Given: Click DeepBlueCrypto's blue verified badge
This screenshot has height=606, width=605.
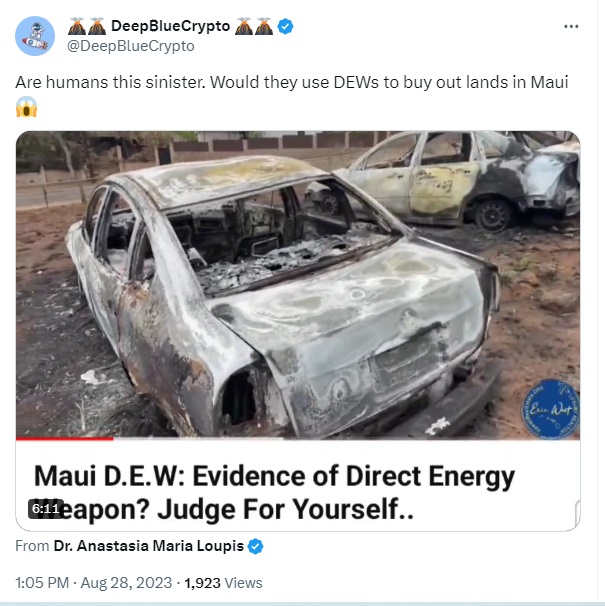Looking at the screenshot, I should tap(285, 26).
